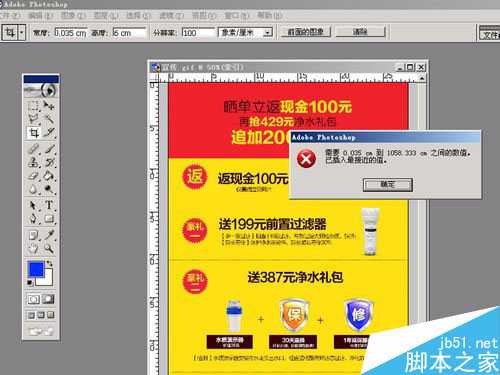
Task: Swap foreground and background colors
Action: (50, 263)
